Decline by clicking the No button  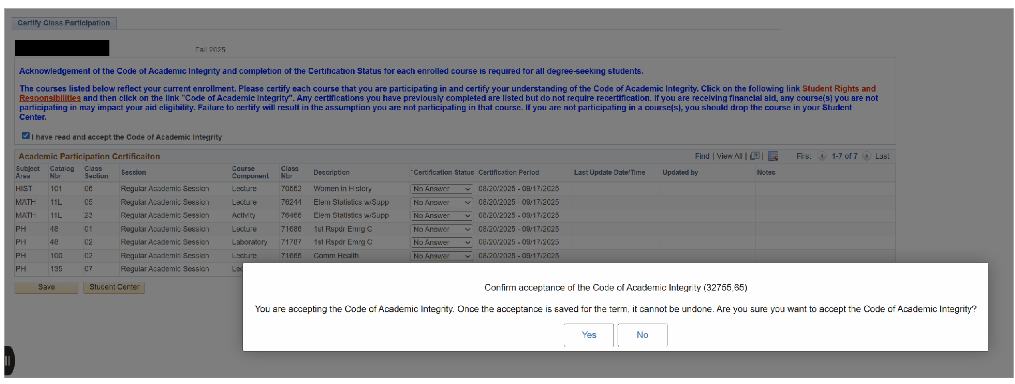[x=642, y=335]
